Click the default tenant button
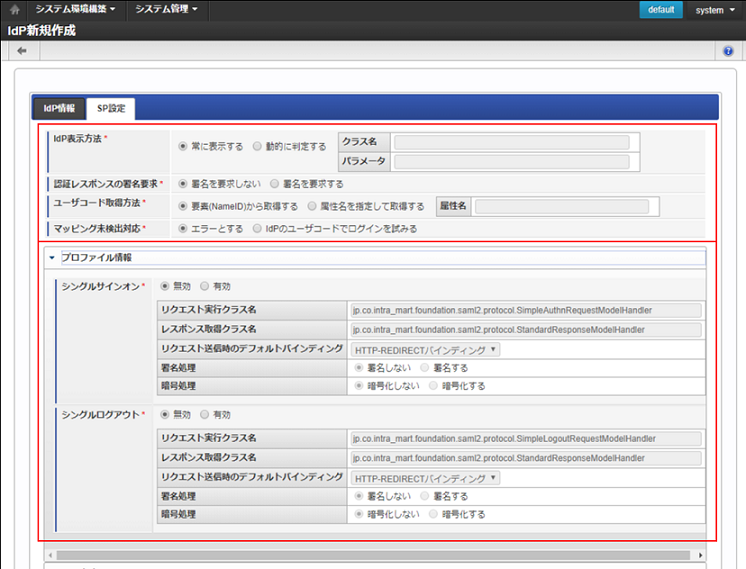The width and height of the screenshot is (746, 569). tap(661, 10)
